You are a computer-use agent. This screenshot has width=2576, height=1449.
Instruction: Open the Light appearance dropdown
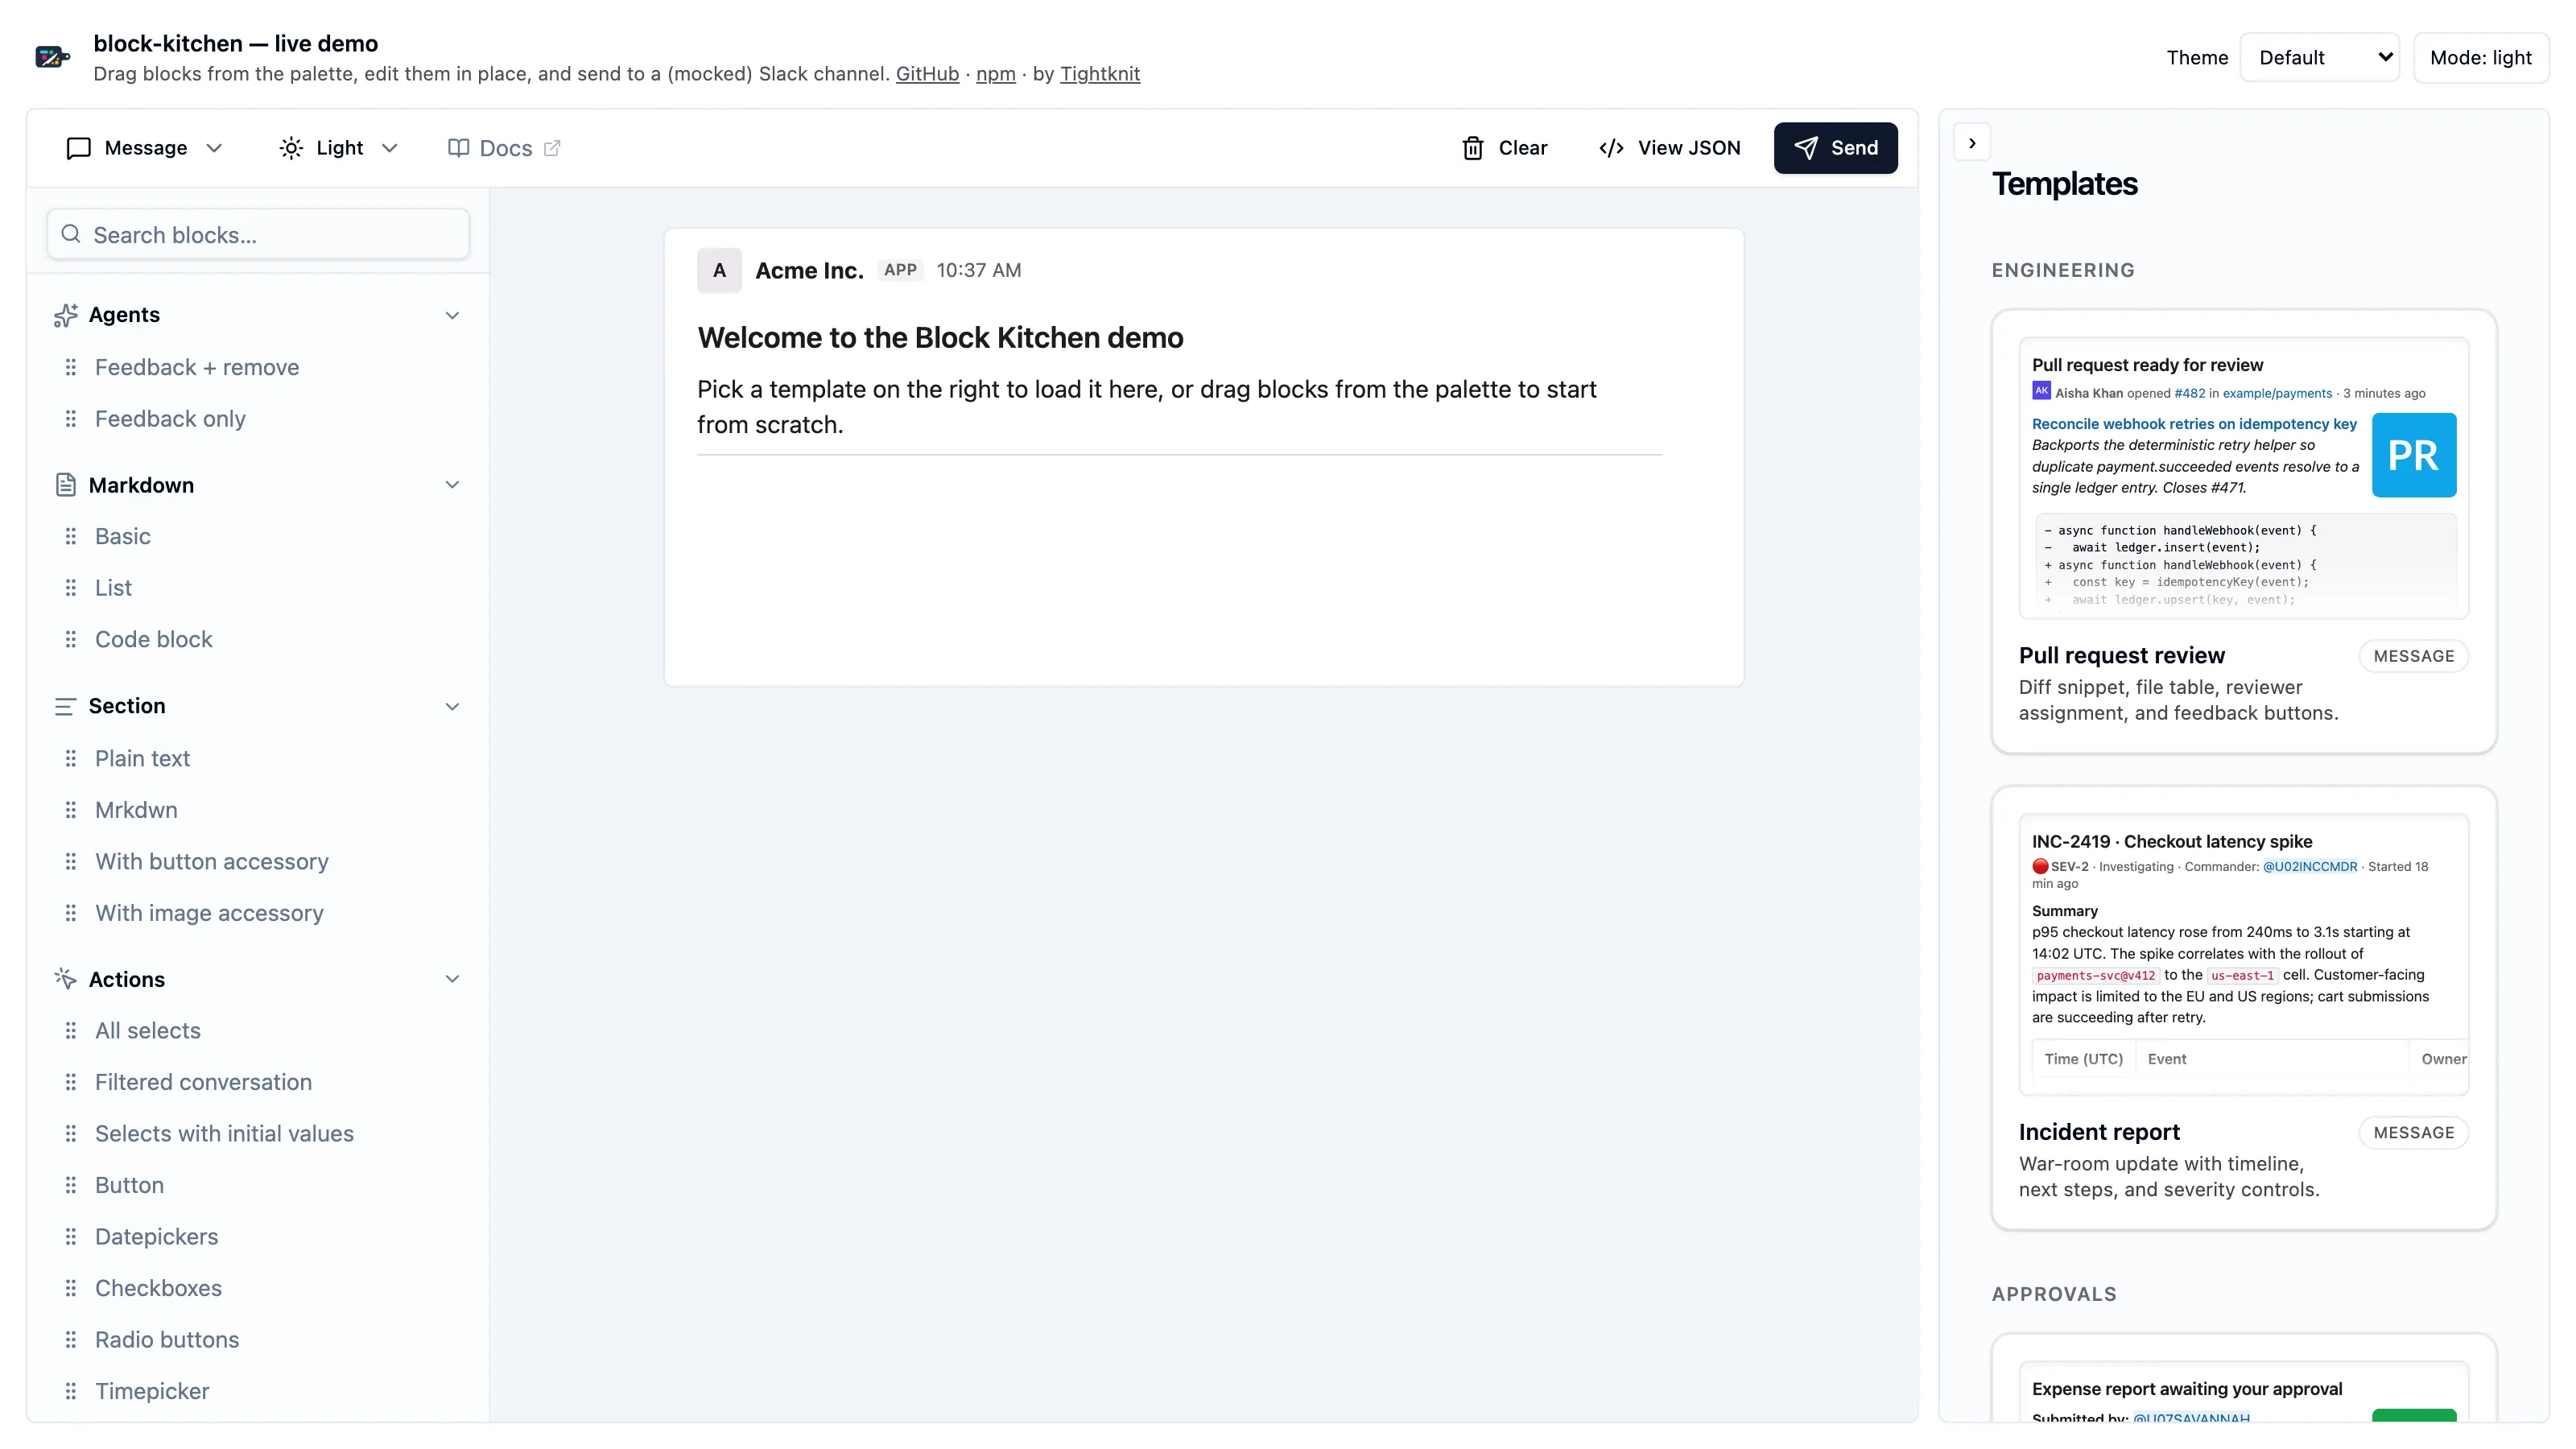point(339,148)
